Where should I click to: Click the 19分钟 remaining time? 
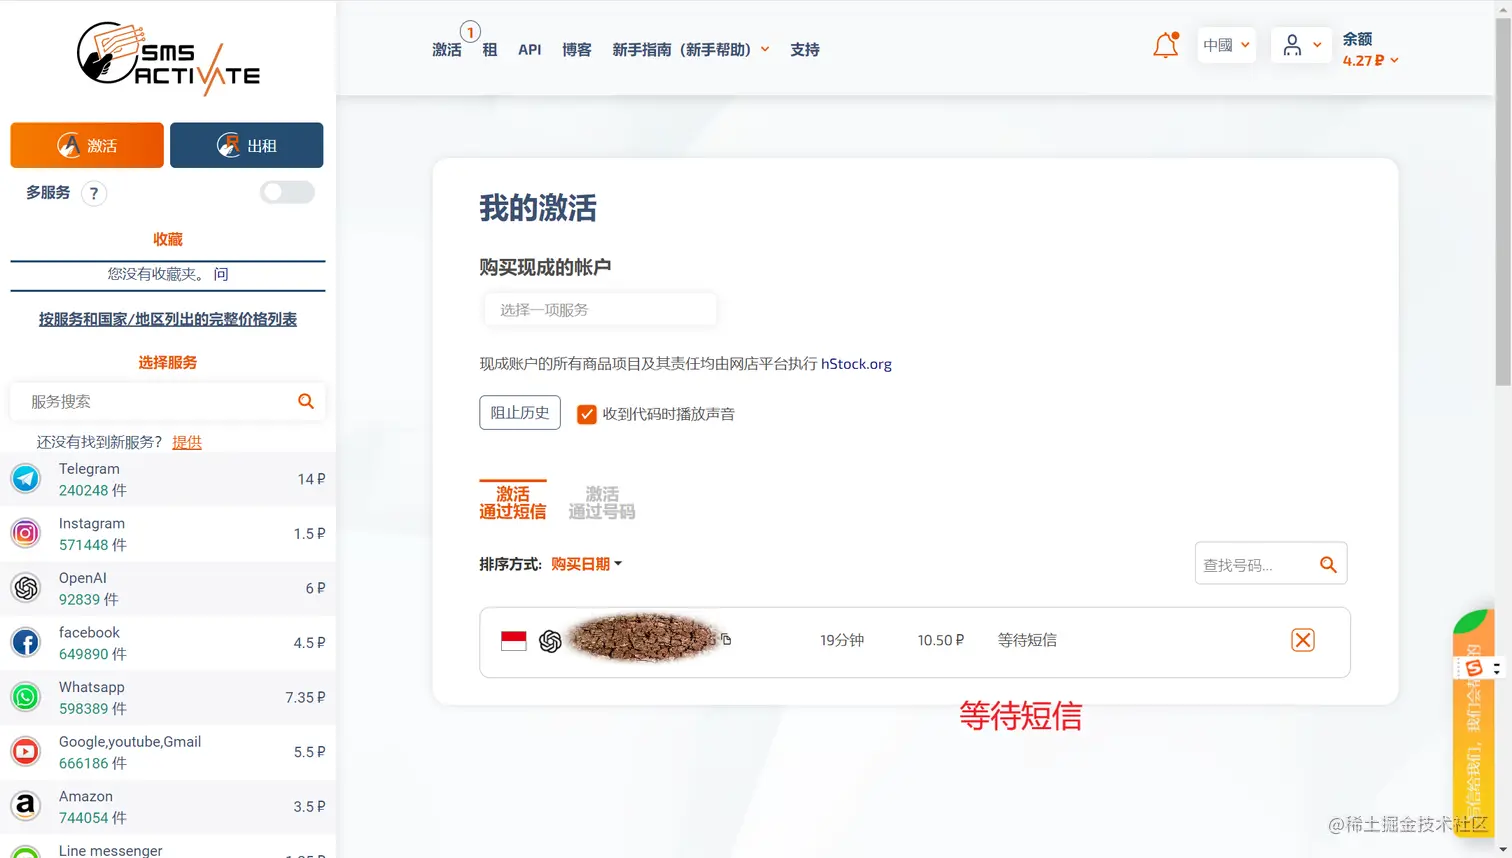click(x=842, y=640)
